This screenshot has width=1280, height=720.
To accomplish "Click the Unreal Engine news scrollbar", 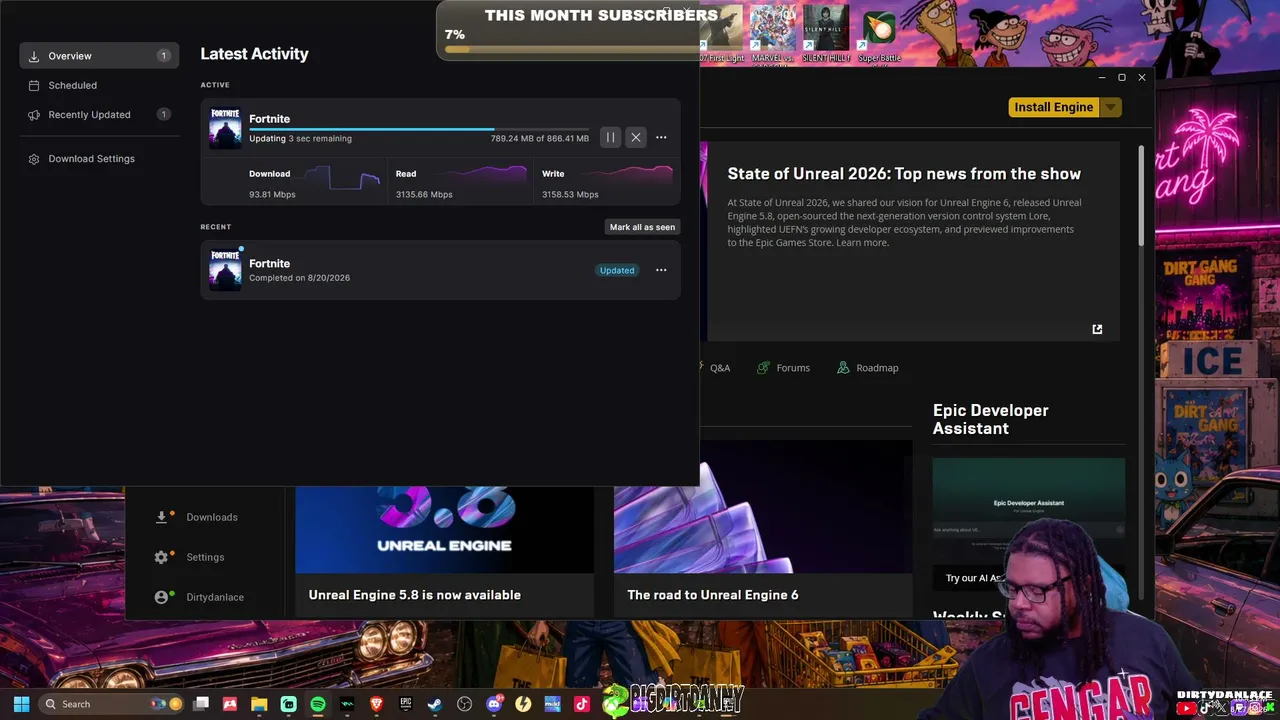I will (x=1141, y=196).
